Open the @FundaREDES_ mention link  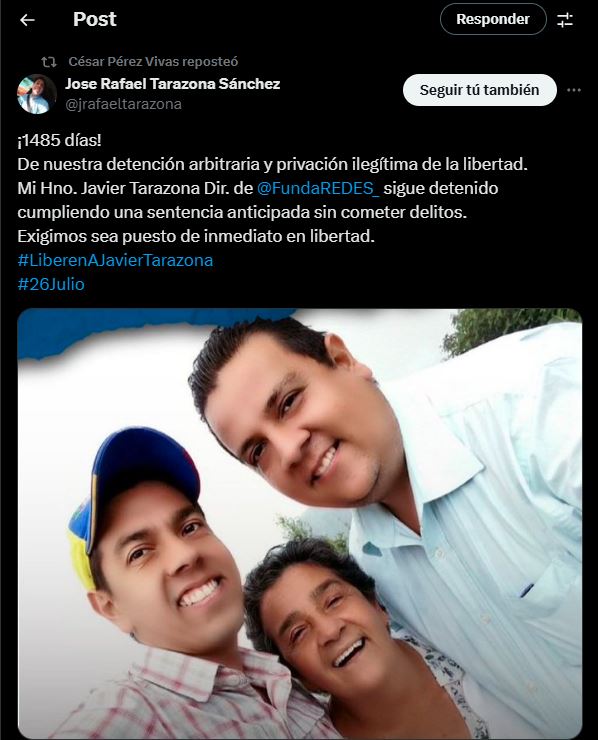(x=318, y=188)
